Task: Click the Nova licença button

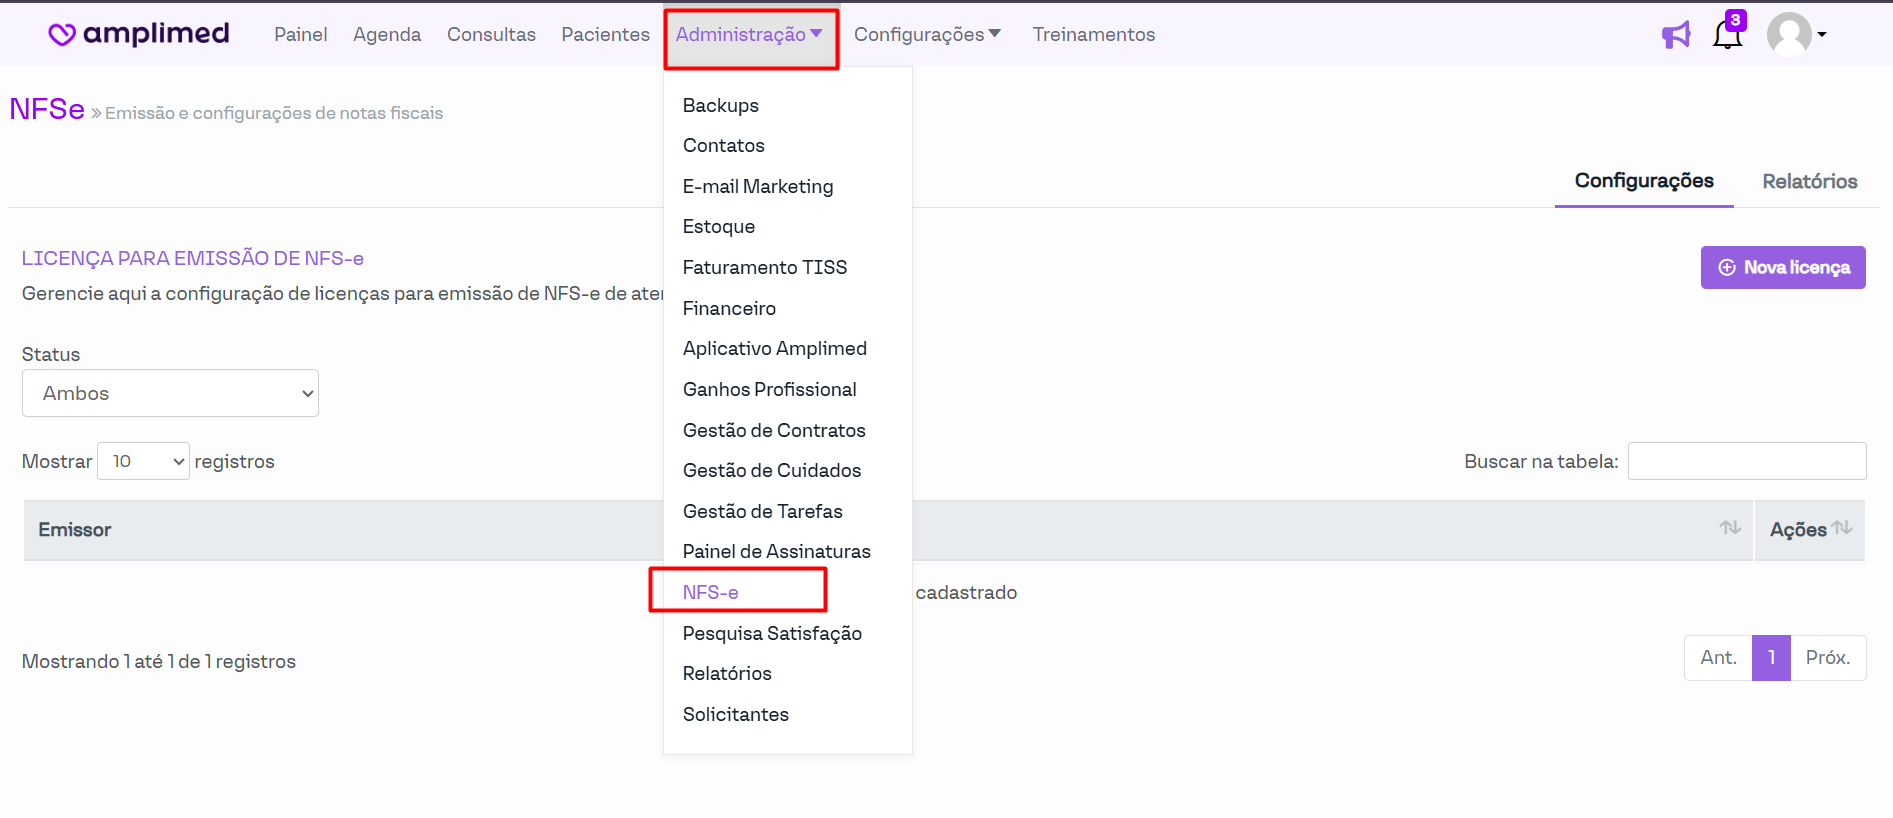Action: point(1782,267)
